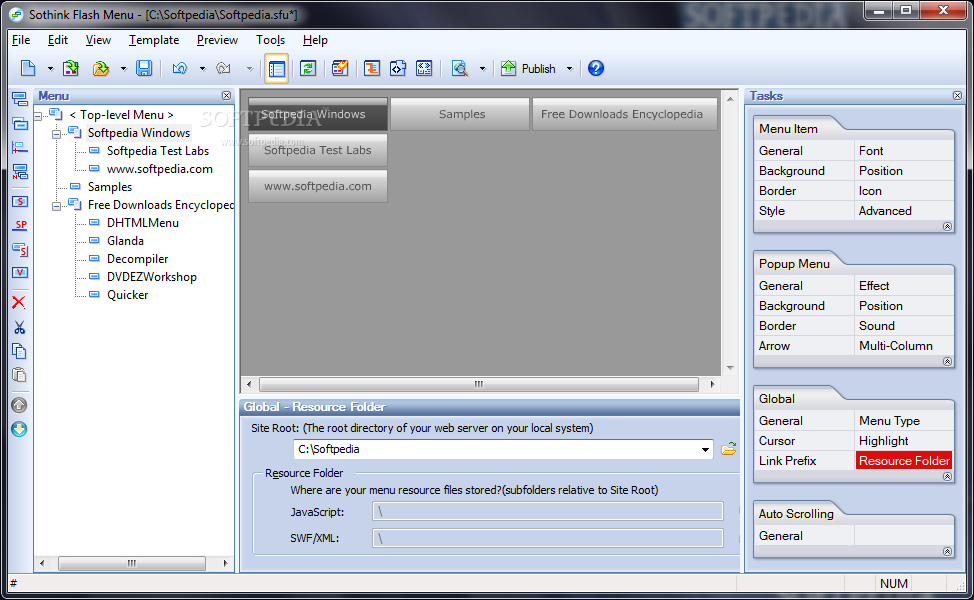Create a new blank menu file

28,68
